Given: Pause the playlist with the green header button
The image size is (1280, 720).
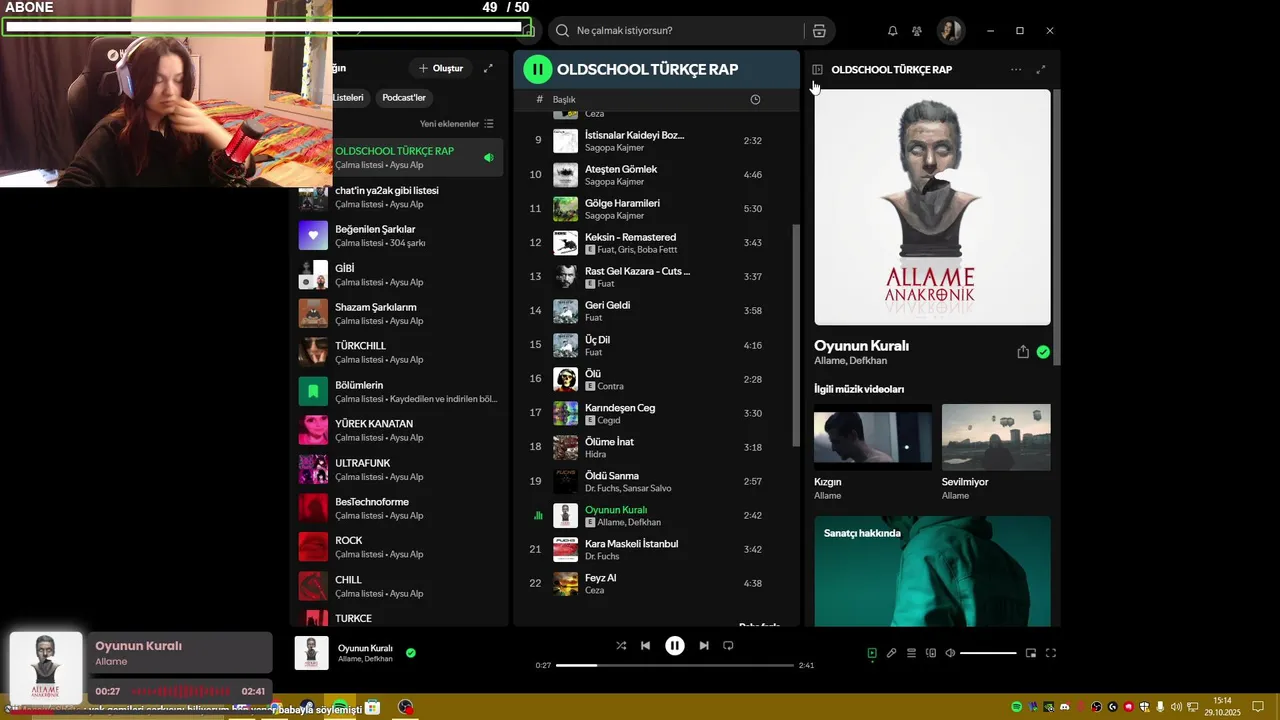Looking at the screenshot, I should (537, 69).
